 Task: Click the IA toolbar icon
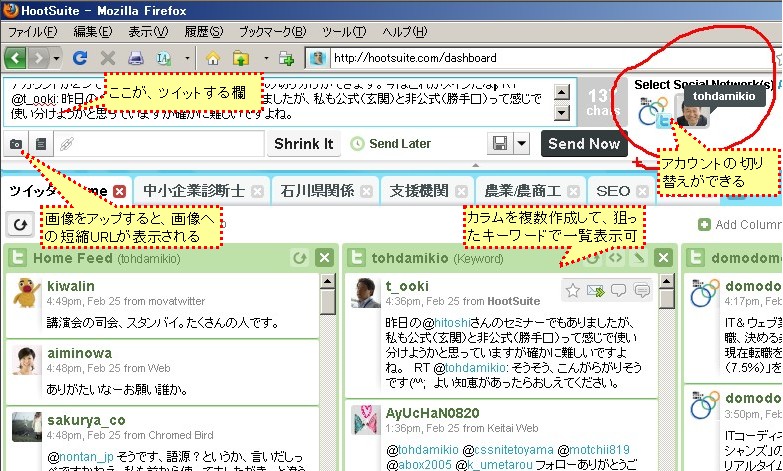tap(164, 58)
